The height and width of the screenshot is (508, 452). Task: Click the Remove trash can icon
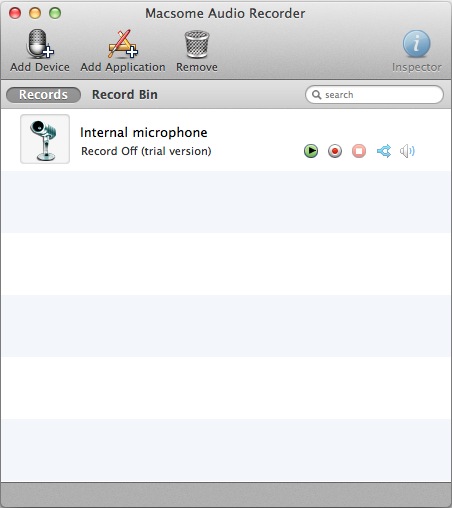pyautogui.click(x=197, y=44)
